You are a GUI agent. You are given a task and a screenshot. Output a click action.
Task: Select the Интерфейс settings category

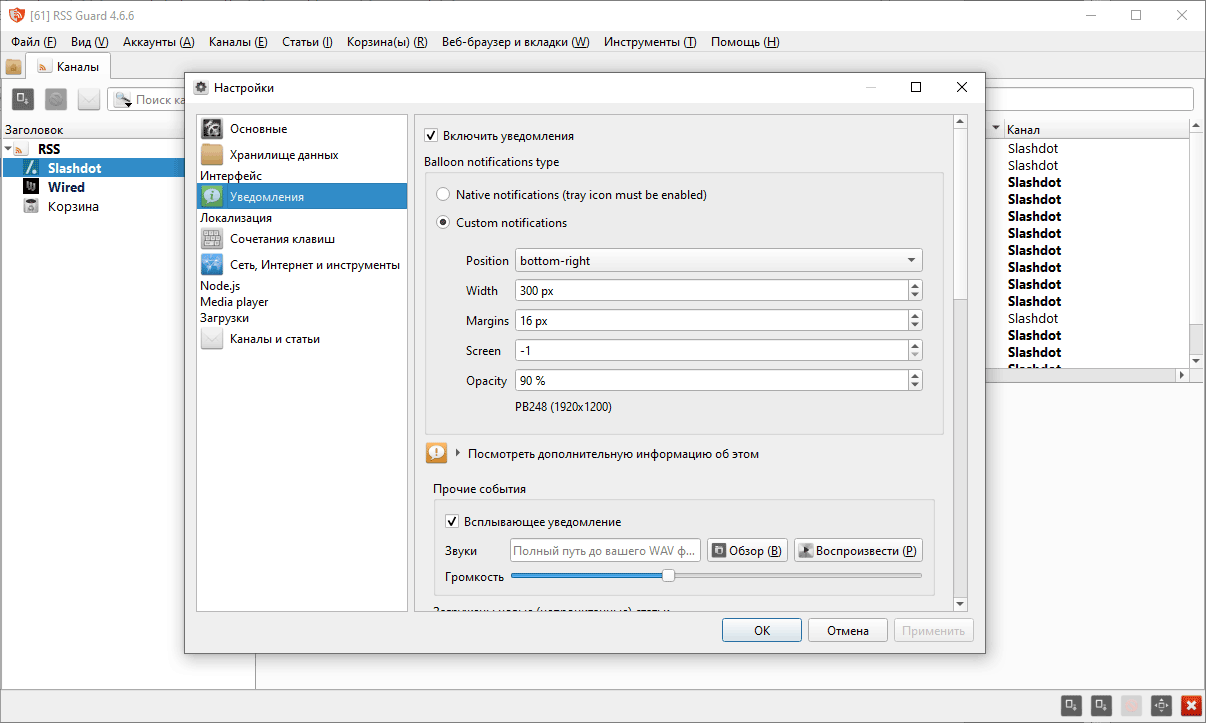[231, 176]
